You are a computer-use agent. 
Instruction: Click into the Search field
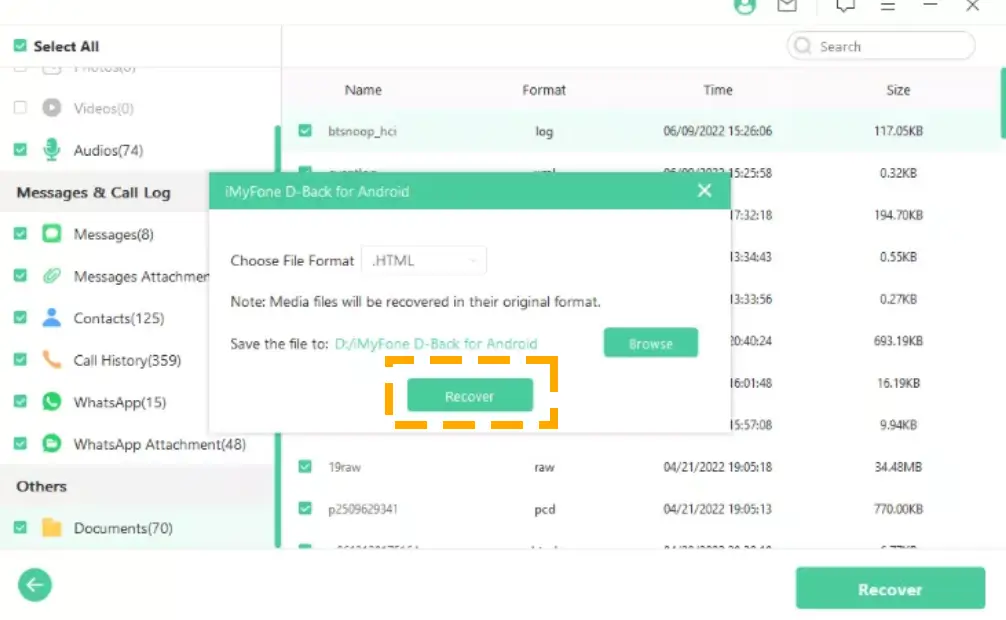pos(881,46)
